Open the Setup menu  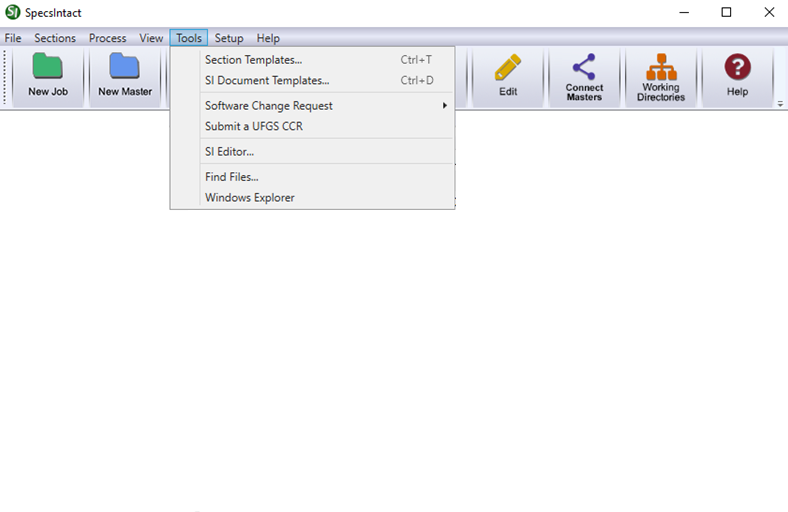coord(229,38)
